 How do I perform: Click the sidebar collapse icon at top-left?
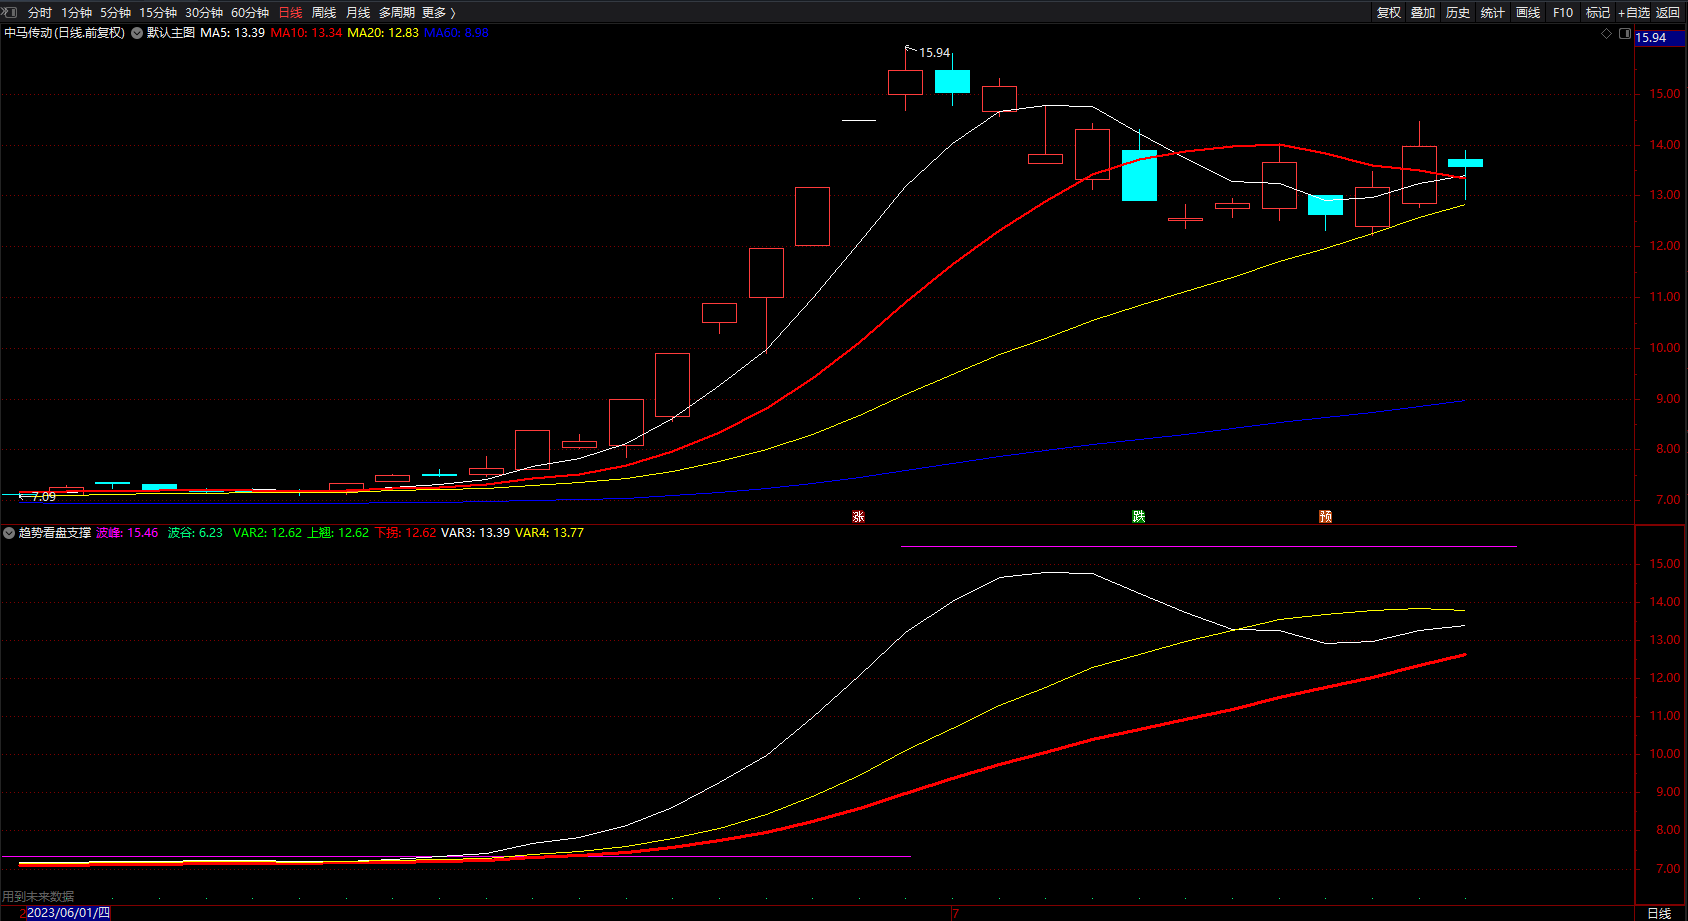point(10,12)
